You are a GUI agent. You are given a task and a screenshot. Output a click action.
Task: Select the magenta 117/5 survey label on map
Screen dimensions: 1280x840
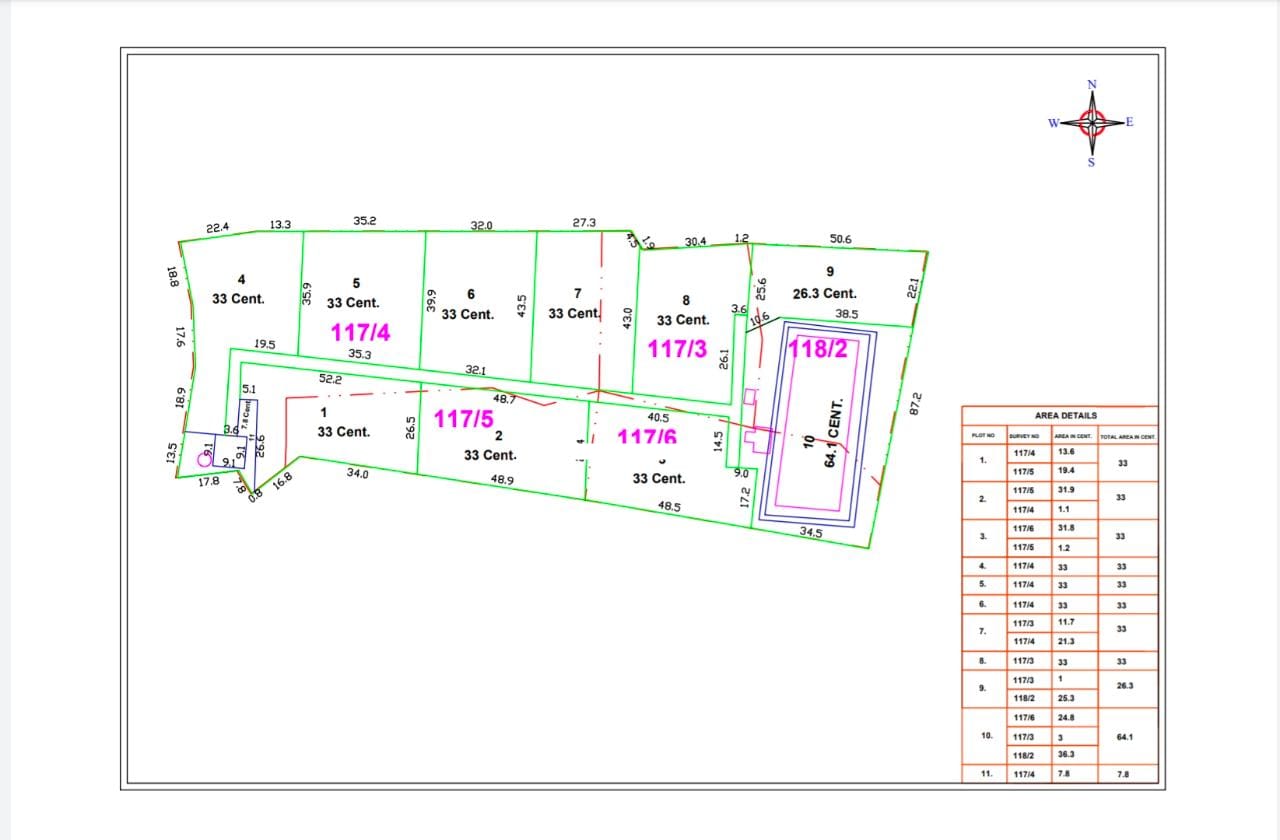464,418
